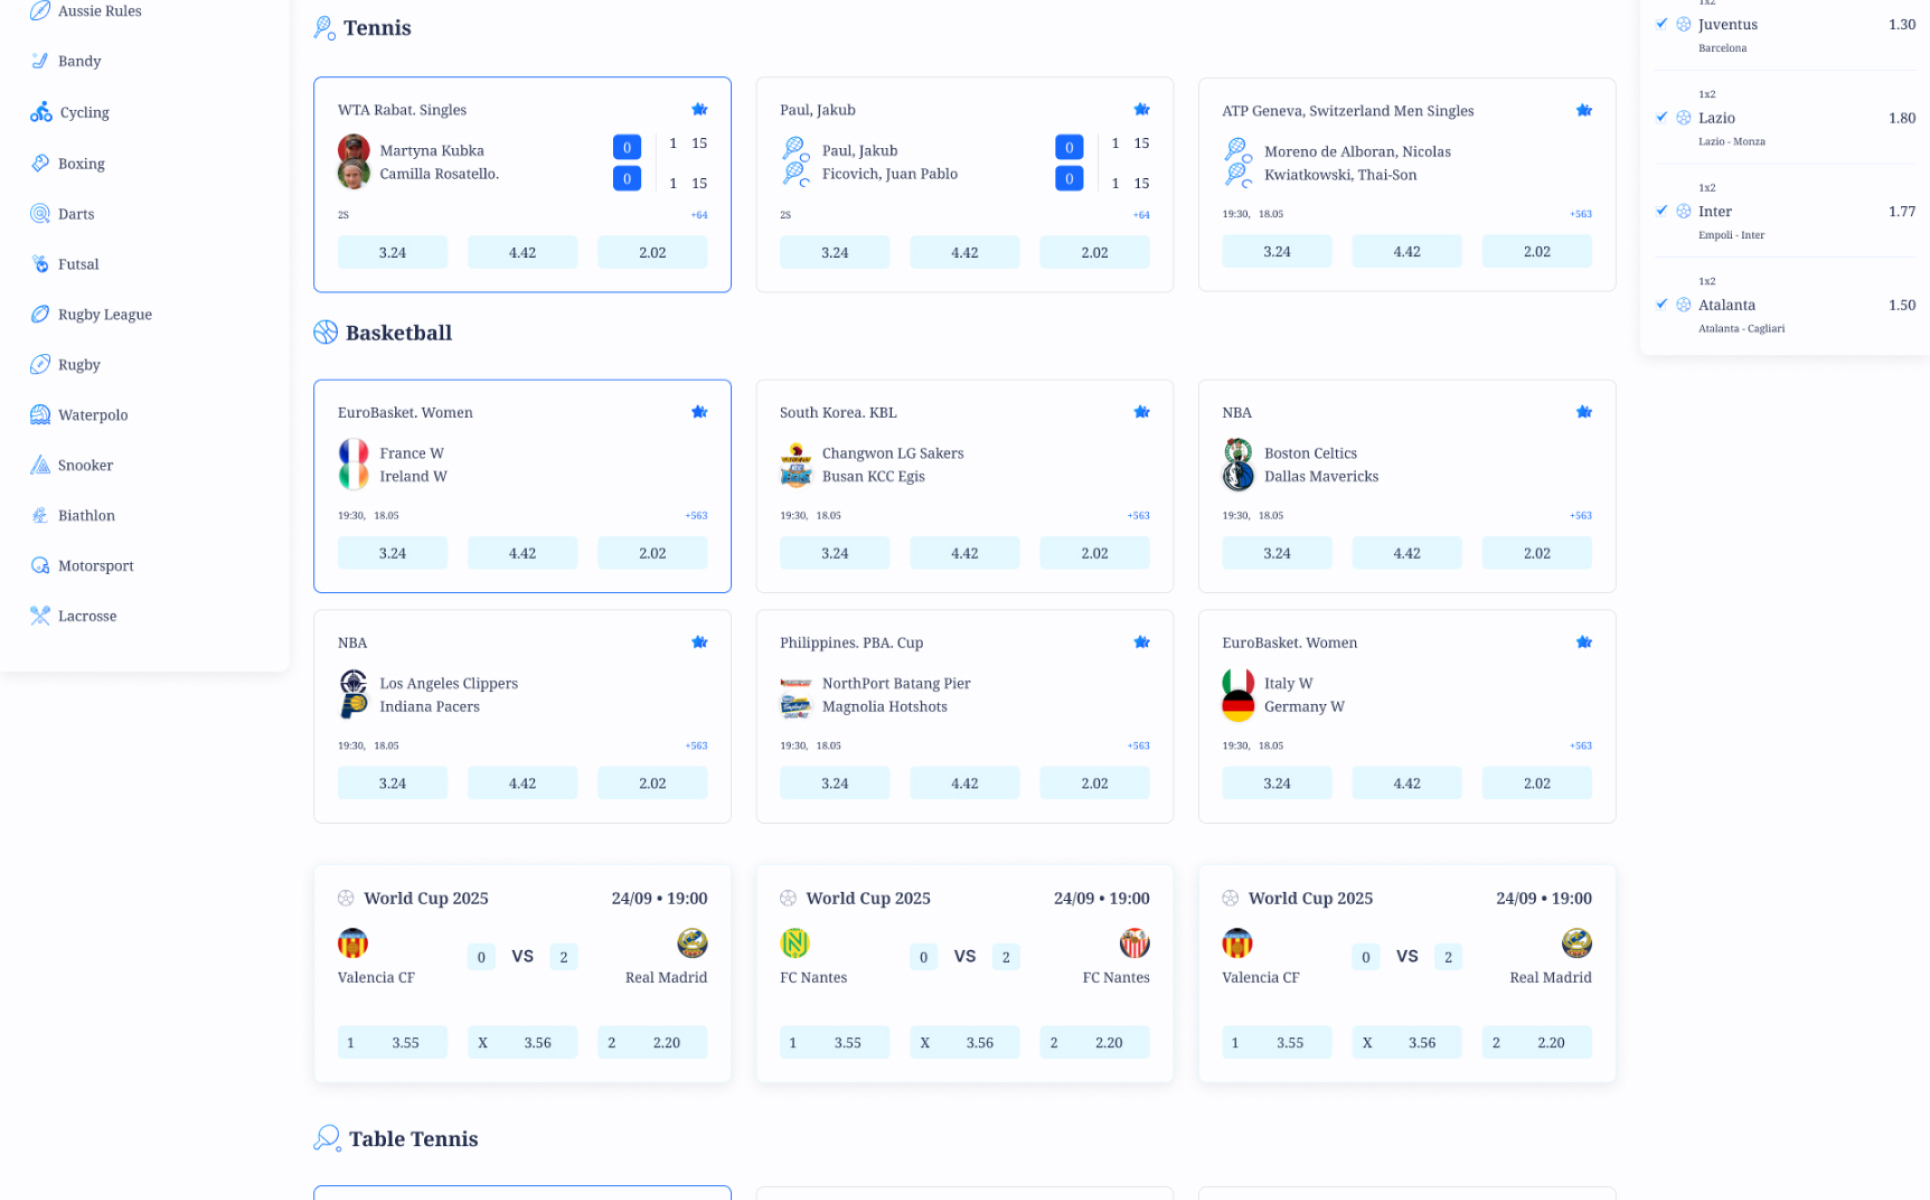Show +563 more markets for Italy W match

(x=1580, y=746)
